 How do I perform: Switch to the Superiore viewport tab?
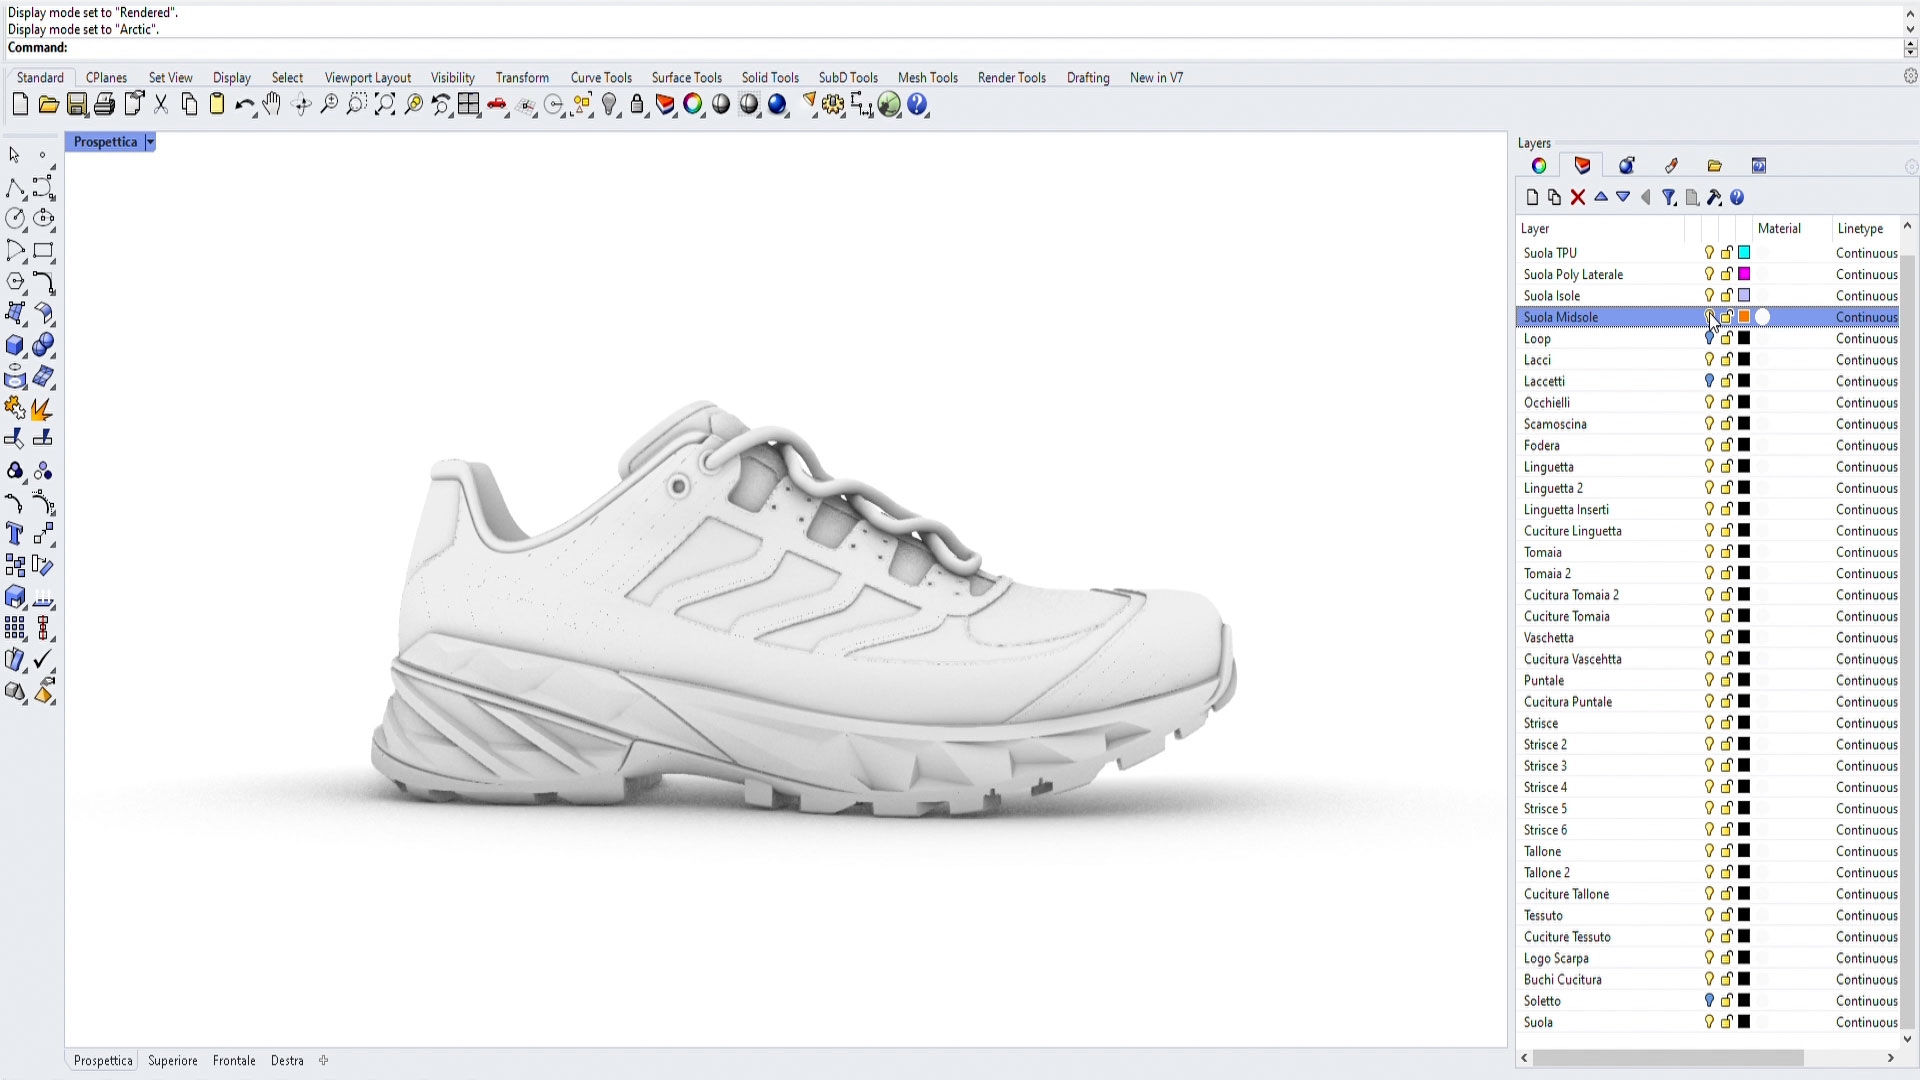pos(172,1061)
